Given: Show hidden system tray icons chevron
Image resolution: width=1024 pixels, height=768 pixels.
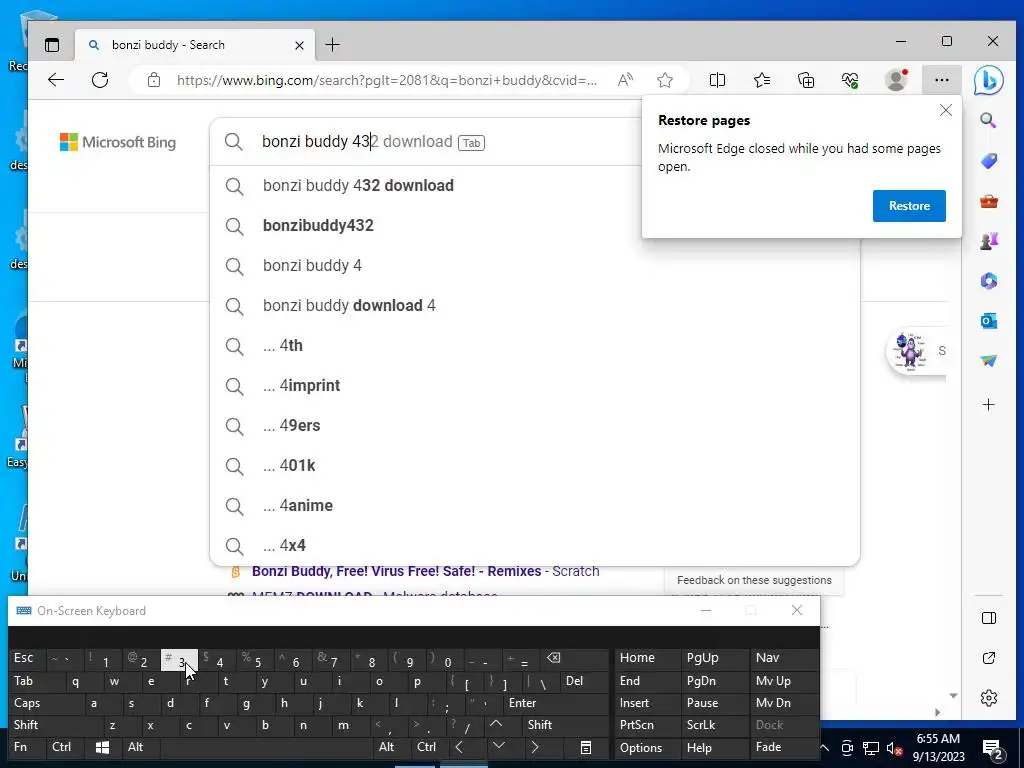Looking at the screenshot, I should point(825,748).
